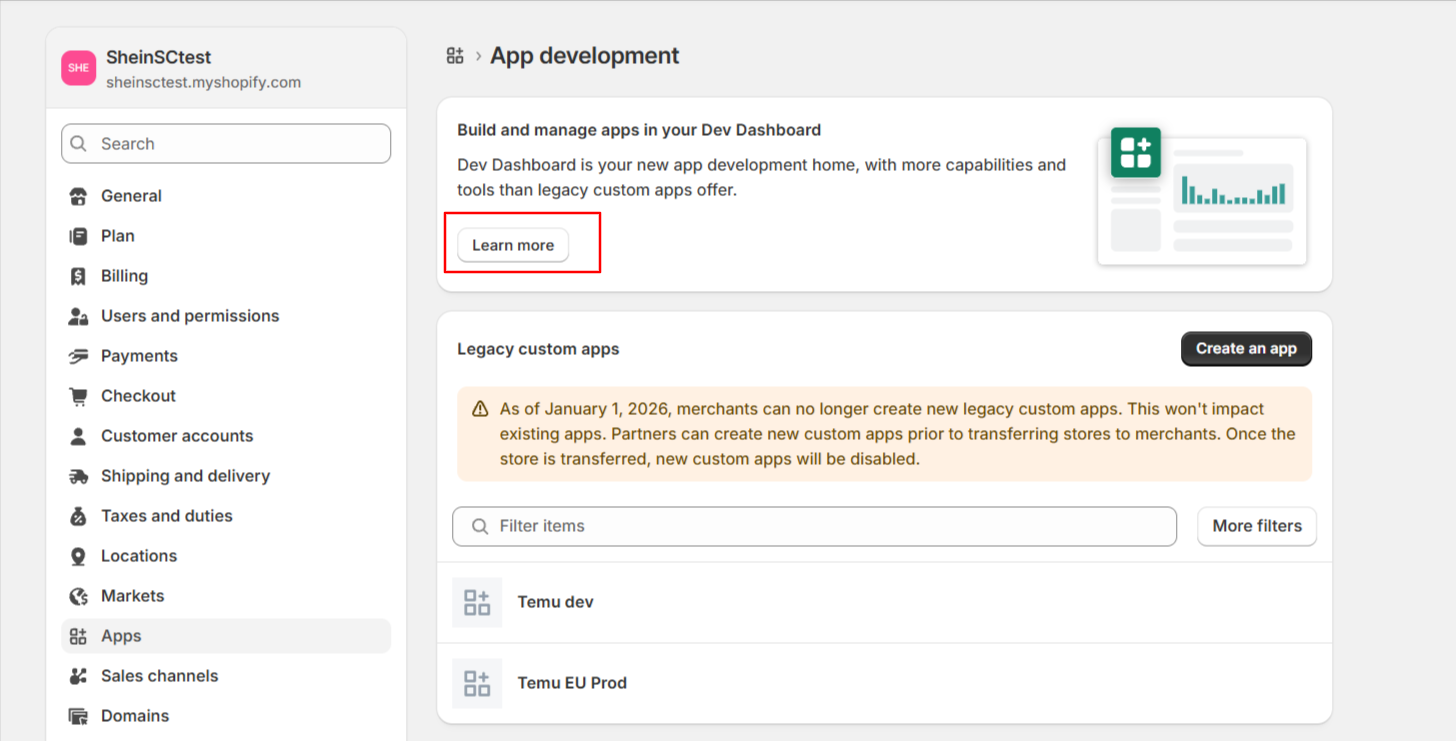The width and height of the screenshot is (1456, 741).
Task: Click the Locations pin icon in sidebar
Action: pyautogui.click(x=78, y=556)
